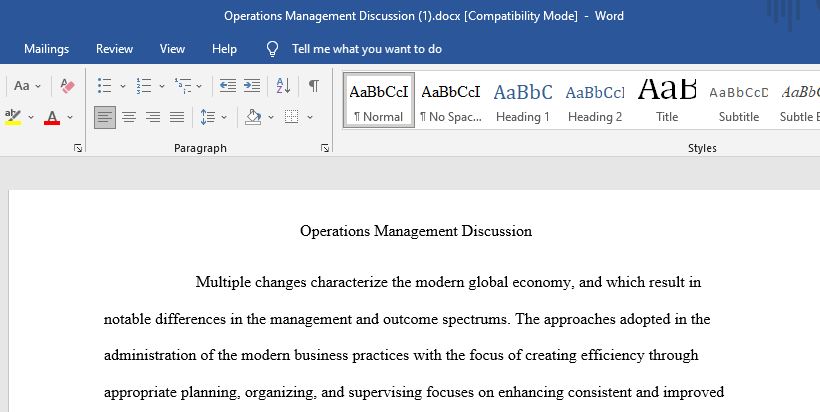This screenshot has height=412, width=820.
Task: Apply the Heading 2 style
Action: (595, 100)
